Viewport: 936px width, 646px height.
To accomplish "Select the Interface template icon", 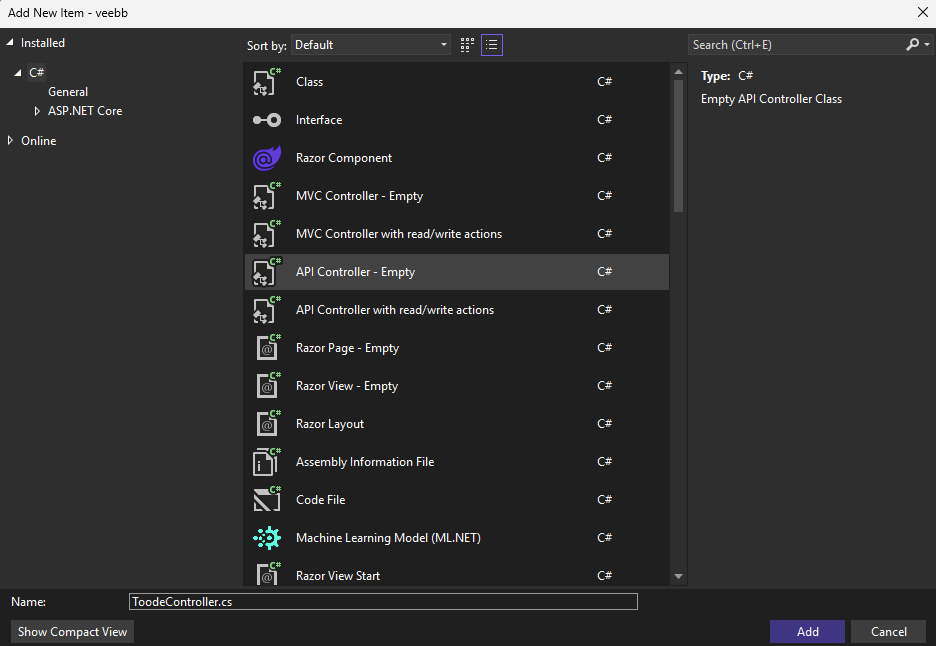I will (266, 120).
